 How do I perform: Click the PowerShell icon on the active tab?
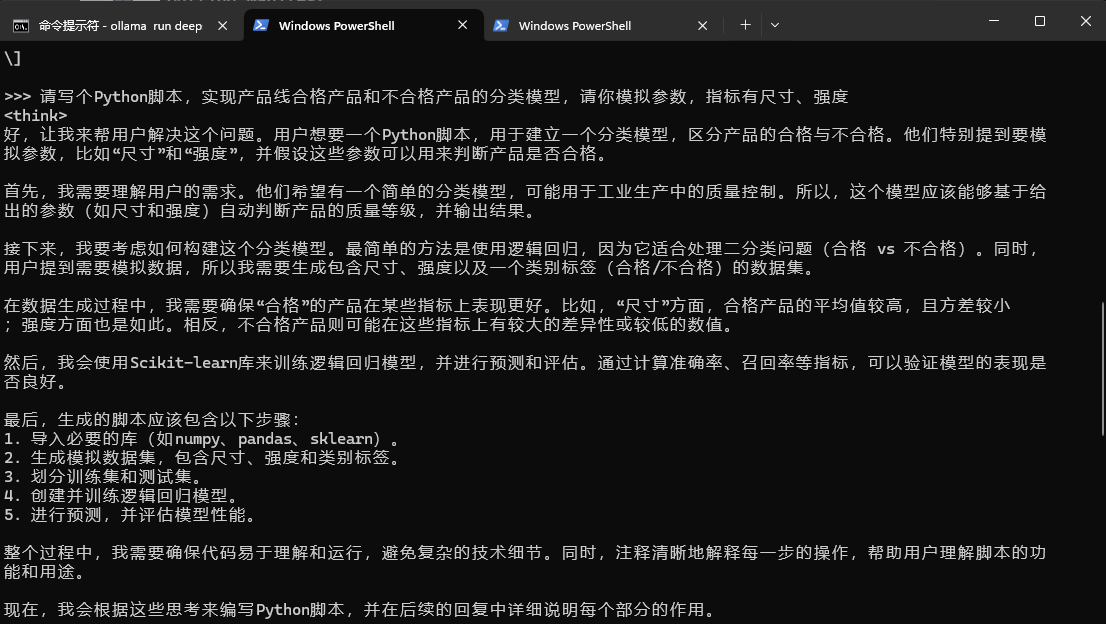pos(261,25)
